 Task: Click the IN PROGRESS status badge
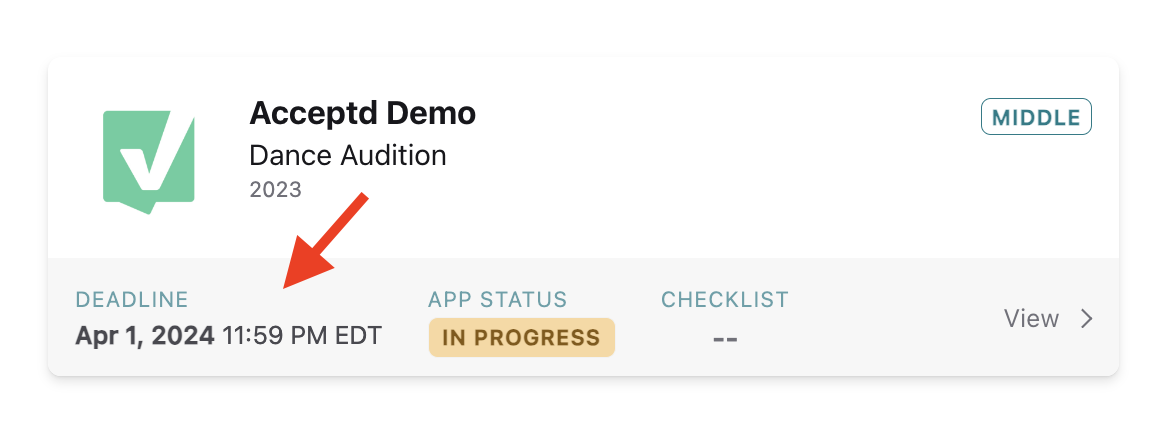[522, 338]
